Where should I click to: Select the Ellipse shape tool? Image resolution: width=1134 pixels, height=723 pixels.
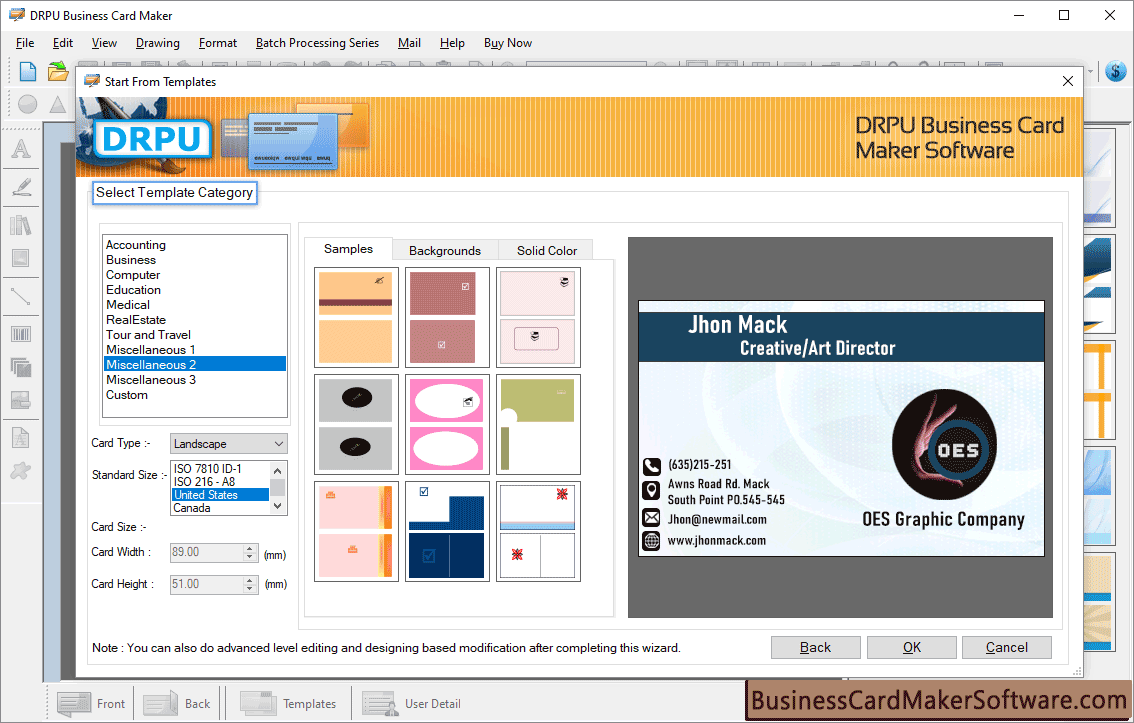(x=27, y=105)
